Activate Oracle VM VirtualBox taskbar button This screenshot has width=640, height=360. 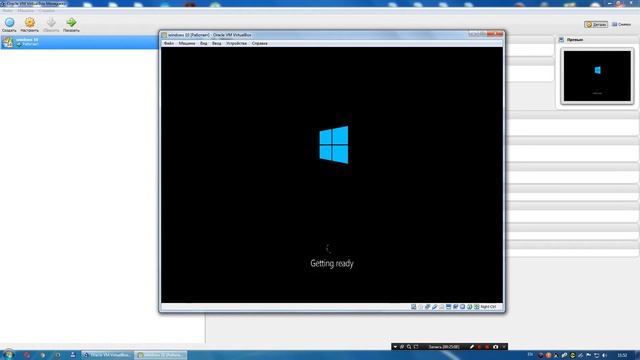point(107,355)
